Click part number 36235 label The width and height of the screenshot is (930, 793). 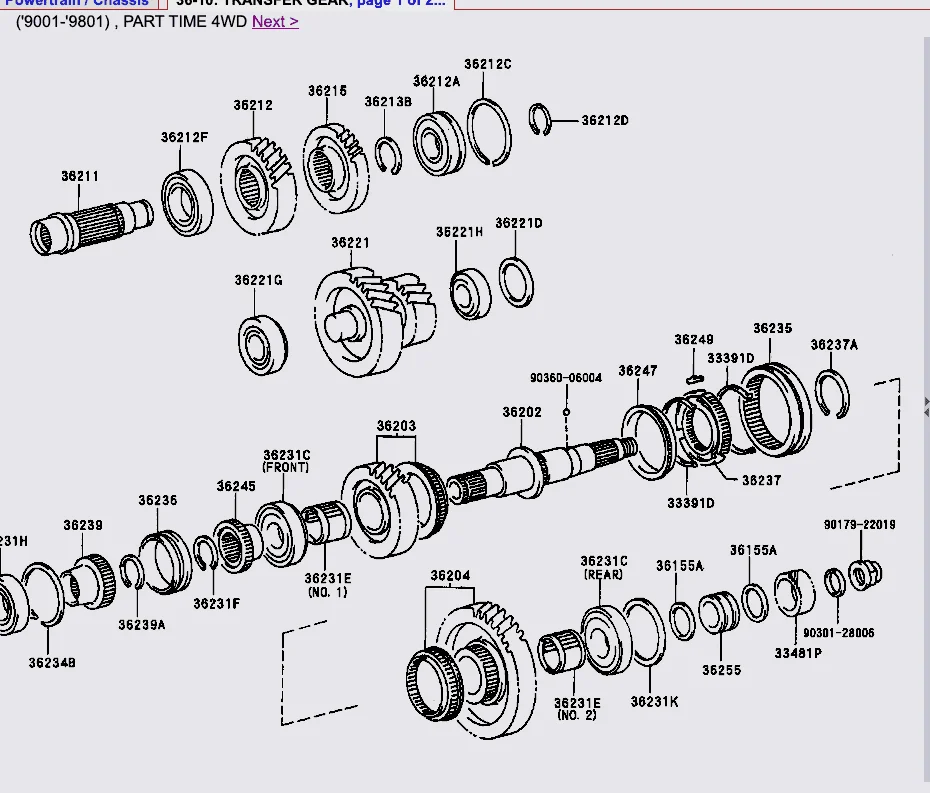point(773,328)
